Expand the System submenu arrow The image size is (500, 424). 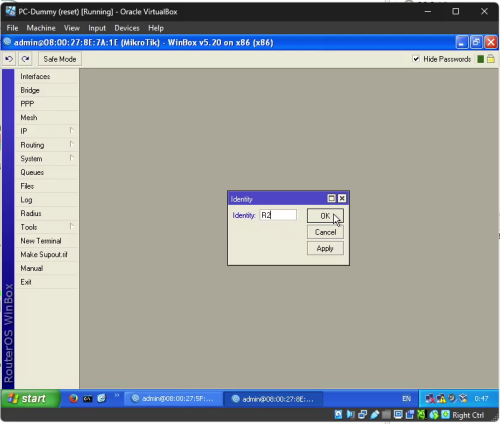click(x=71, y=158)
